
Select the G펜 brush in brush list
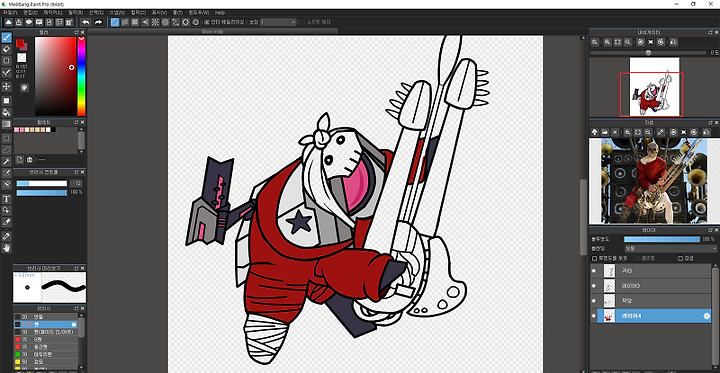coord(46,339)
